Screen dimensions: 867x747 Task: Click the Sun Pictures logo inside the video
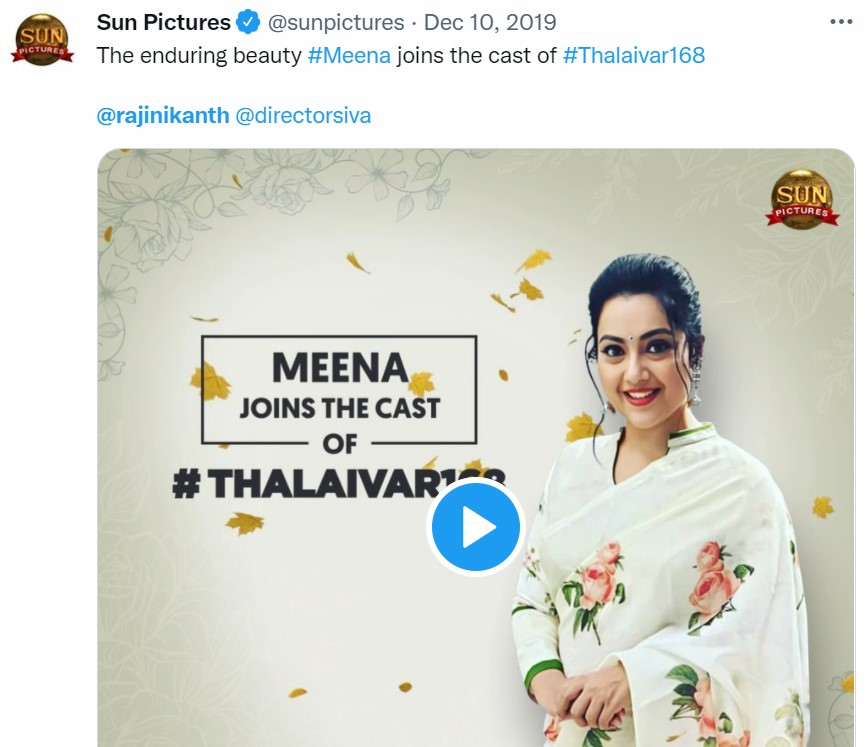pos(800,199)
